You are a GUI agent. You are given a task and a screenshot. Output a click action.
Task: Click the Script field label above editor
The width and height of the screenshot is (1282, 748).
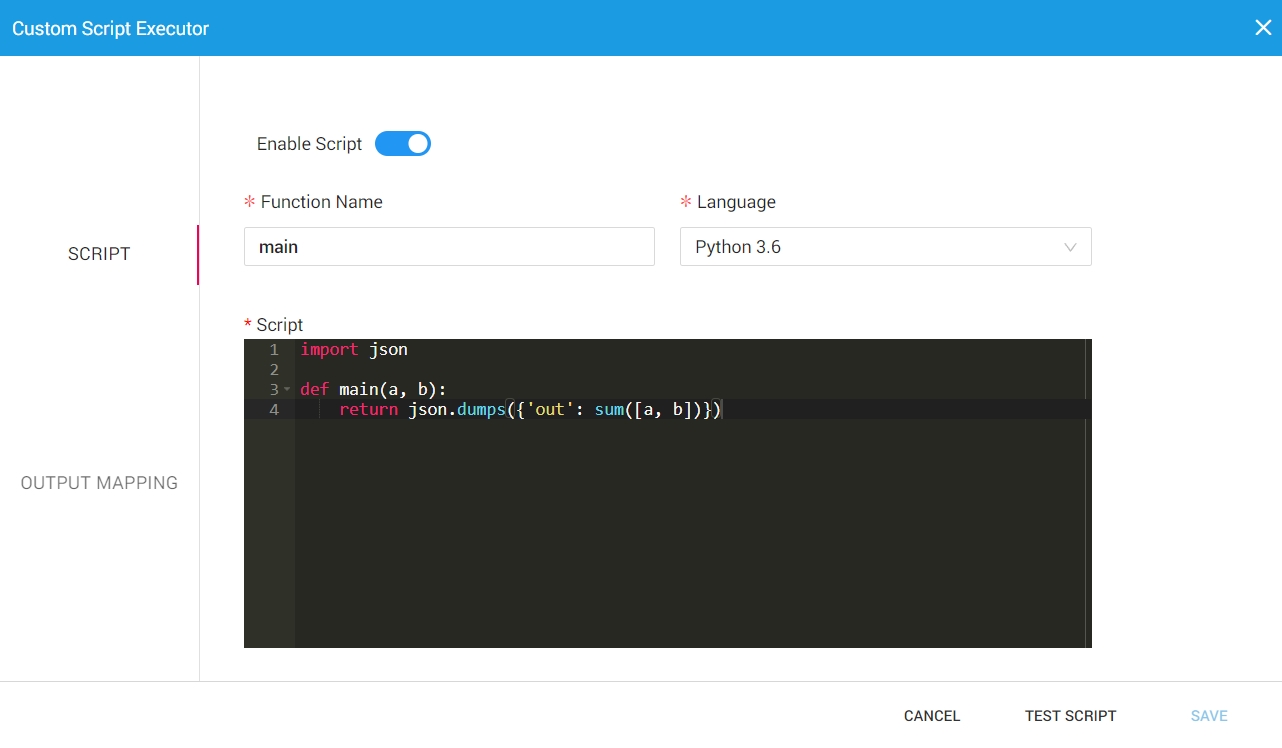279,325
